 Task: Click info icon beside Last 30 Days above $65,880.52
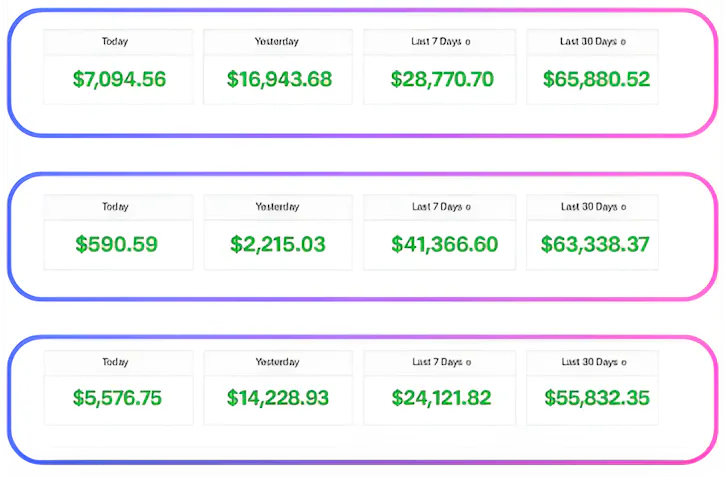[x=623, y=42]
